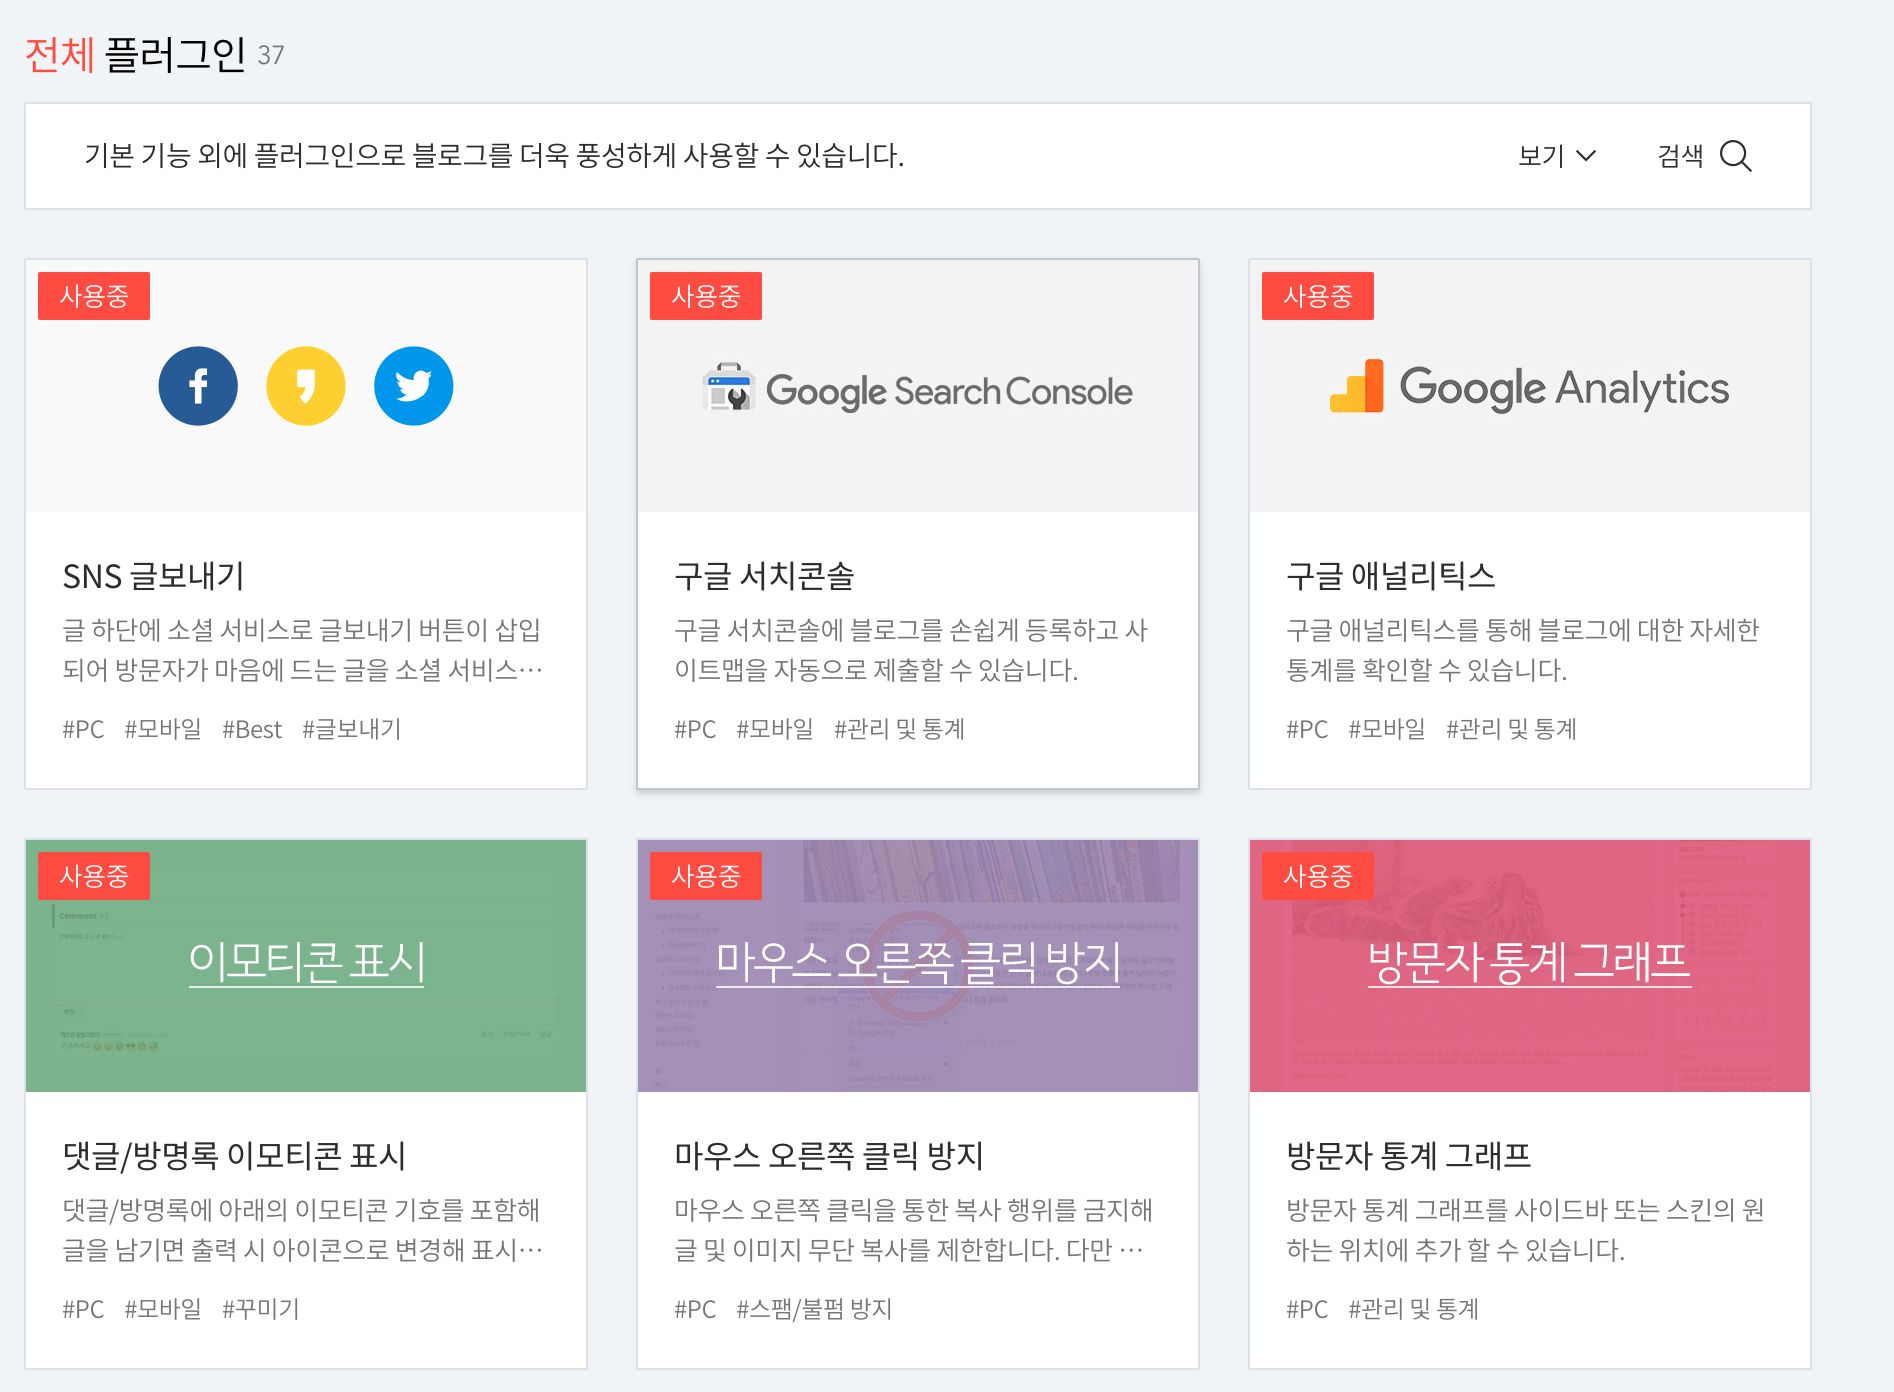Image resolution: width=1894 pixels, height=1392 pixels.
Task: Click the #Best tag on SNS card
Action: tap(252, 730)
